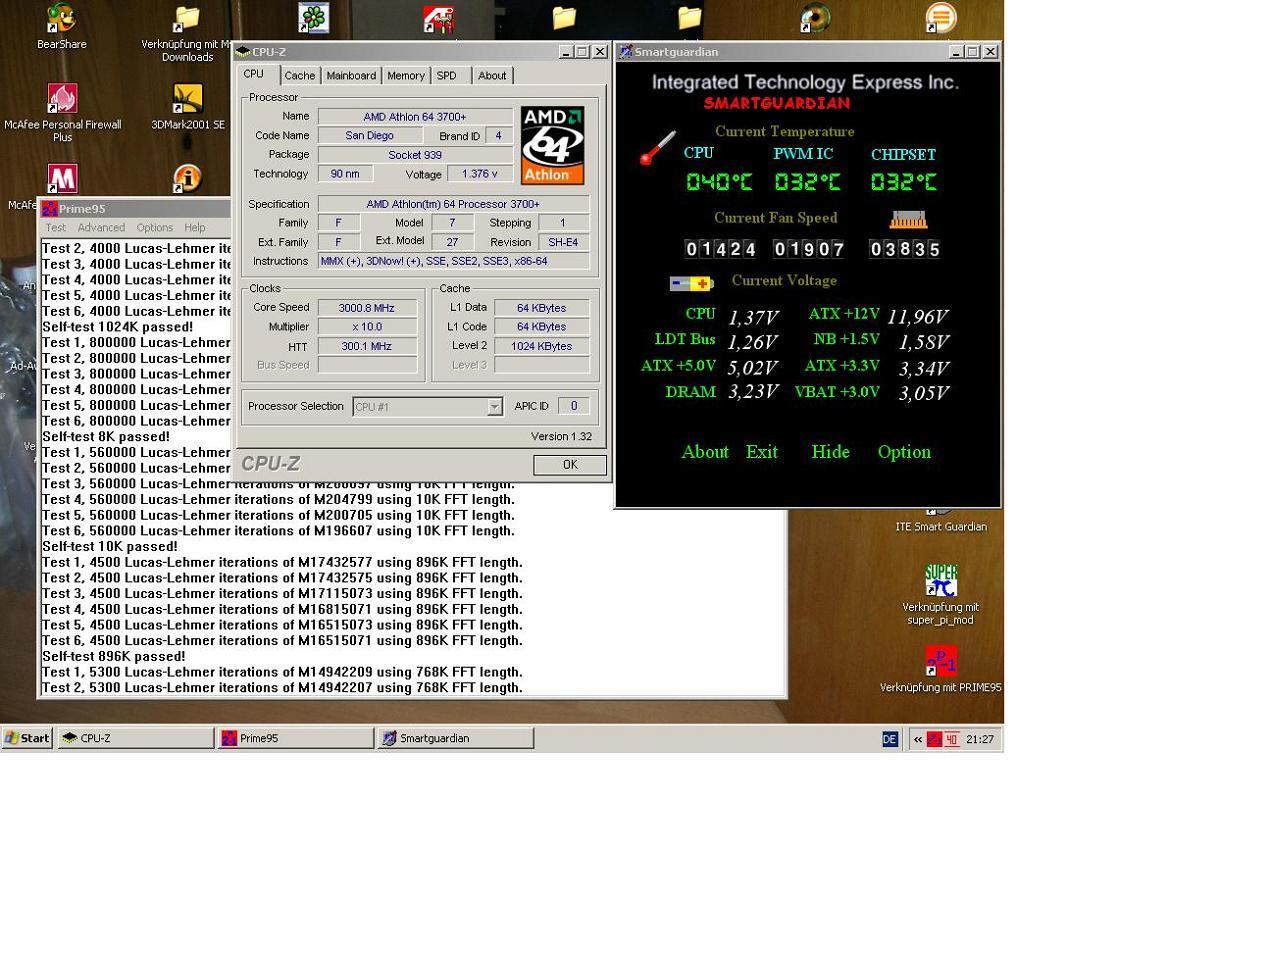
Task: Open the Test menu in Prime95
Action: (56, 228)
